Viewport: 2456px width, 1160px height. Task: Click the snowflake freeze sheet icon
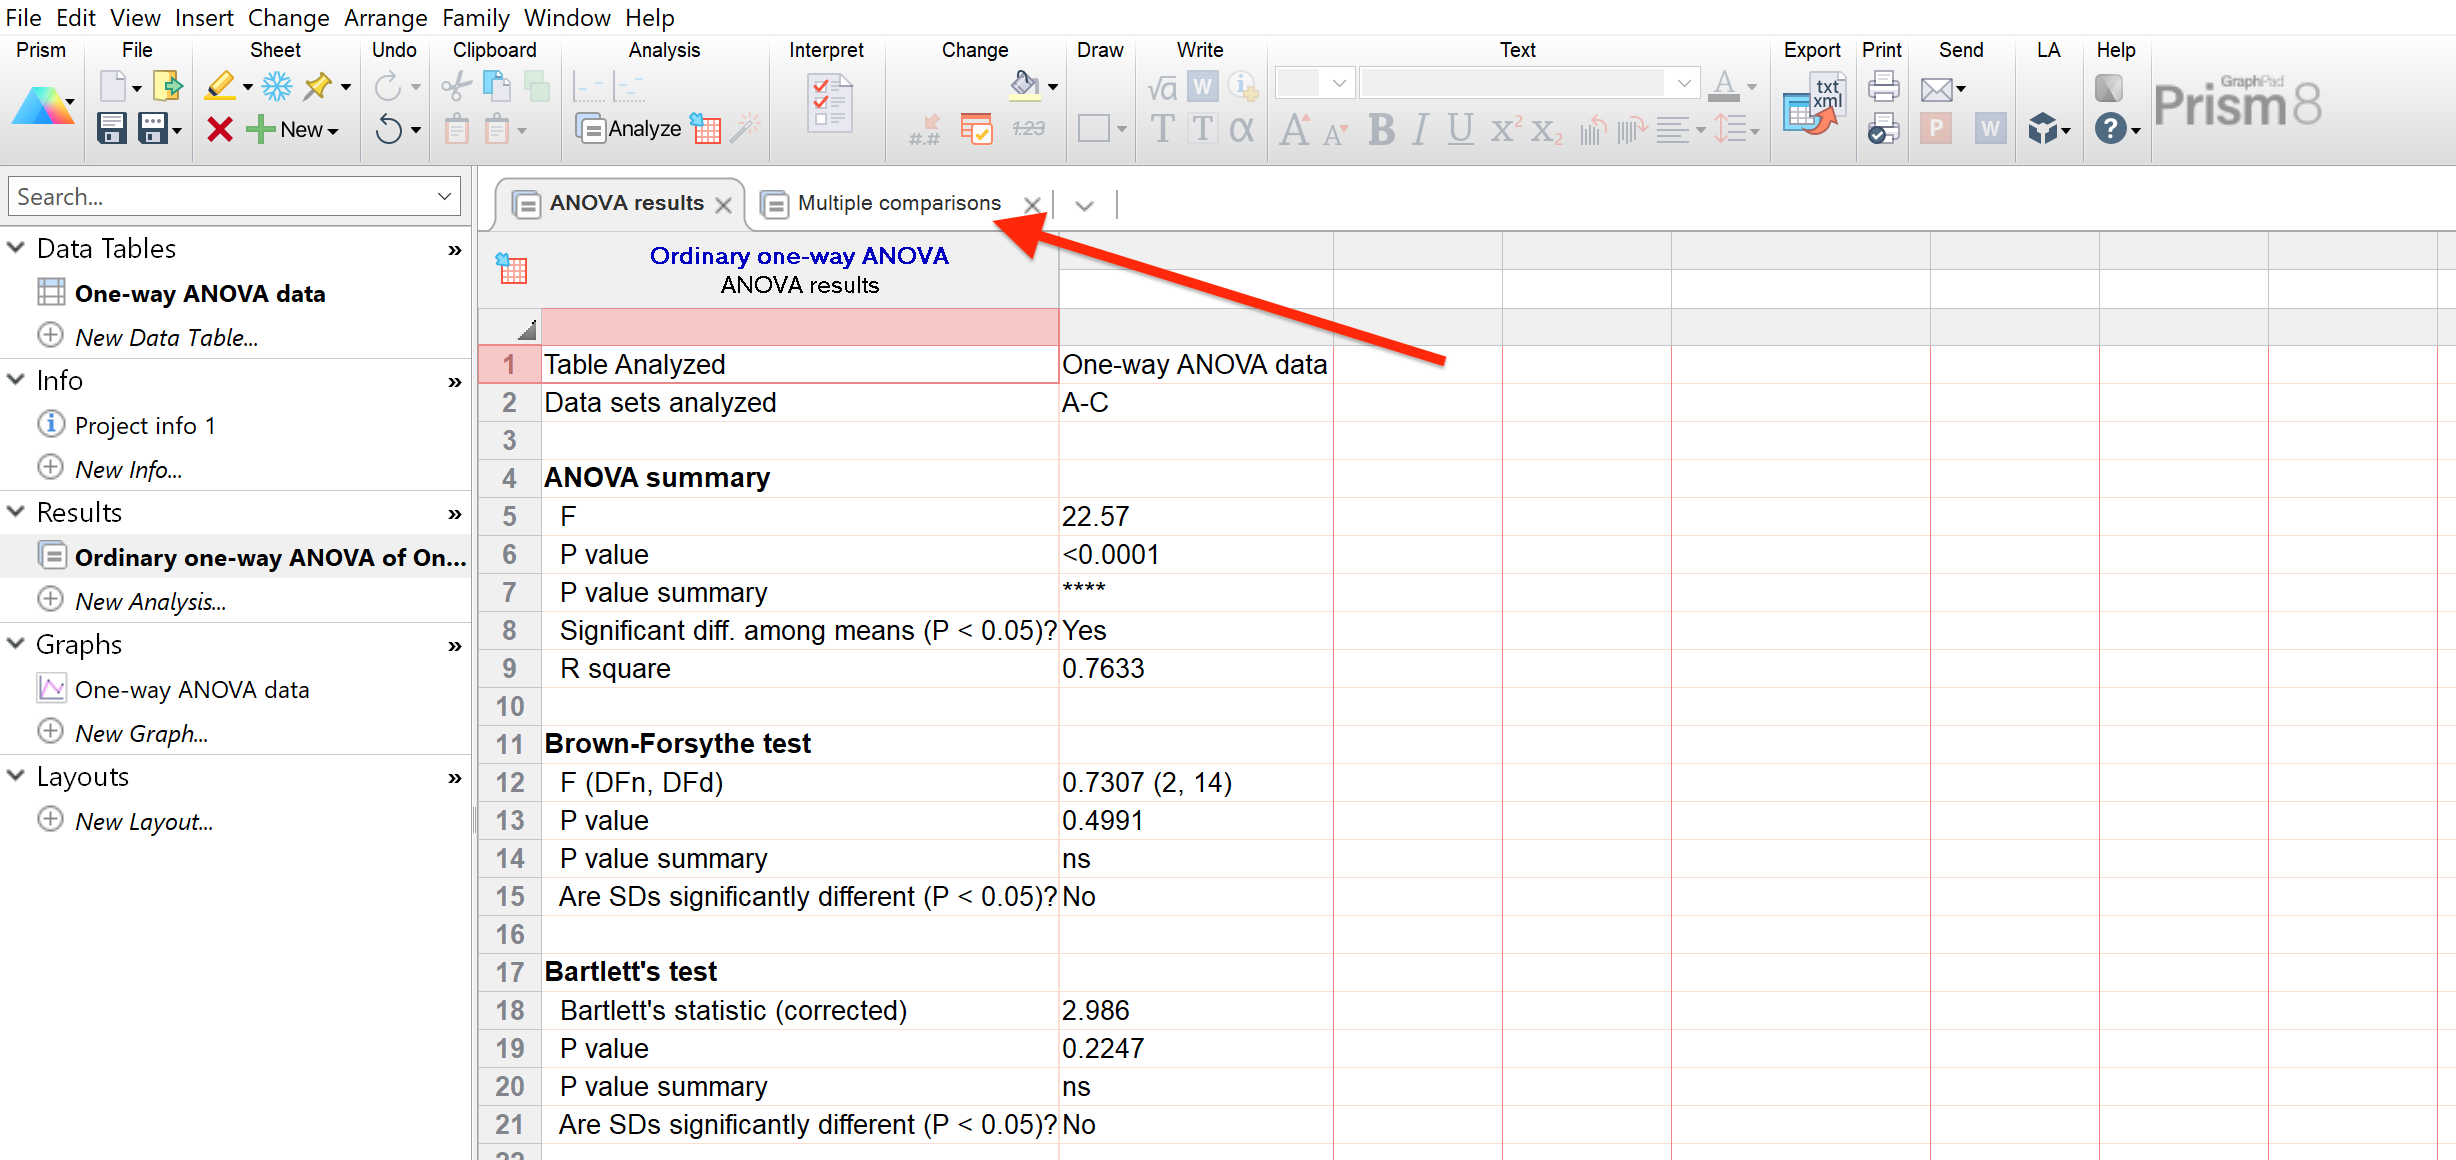click(x=277, y=87)
